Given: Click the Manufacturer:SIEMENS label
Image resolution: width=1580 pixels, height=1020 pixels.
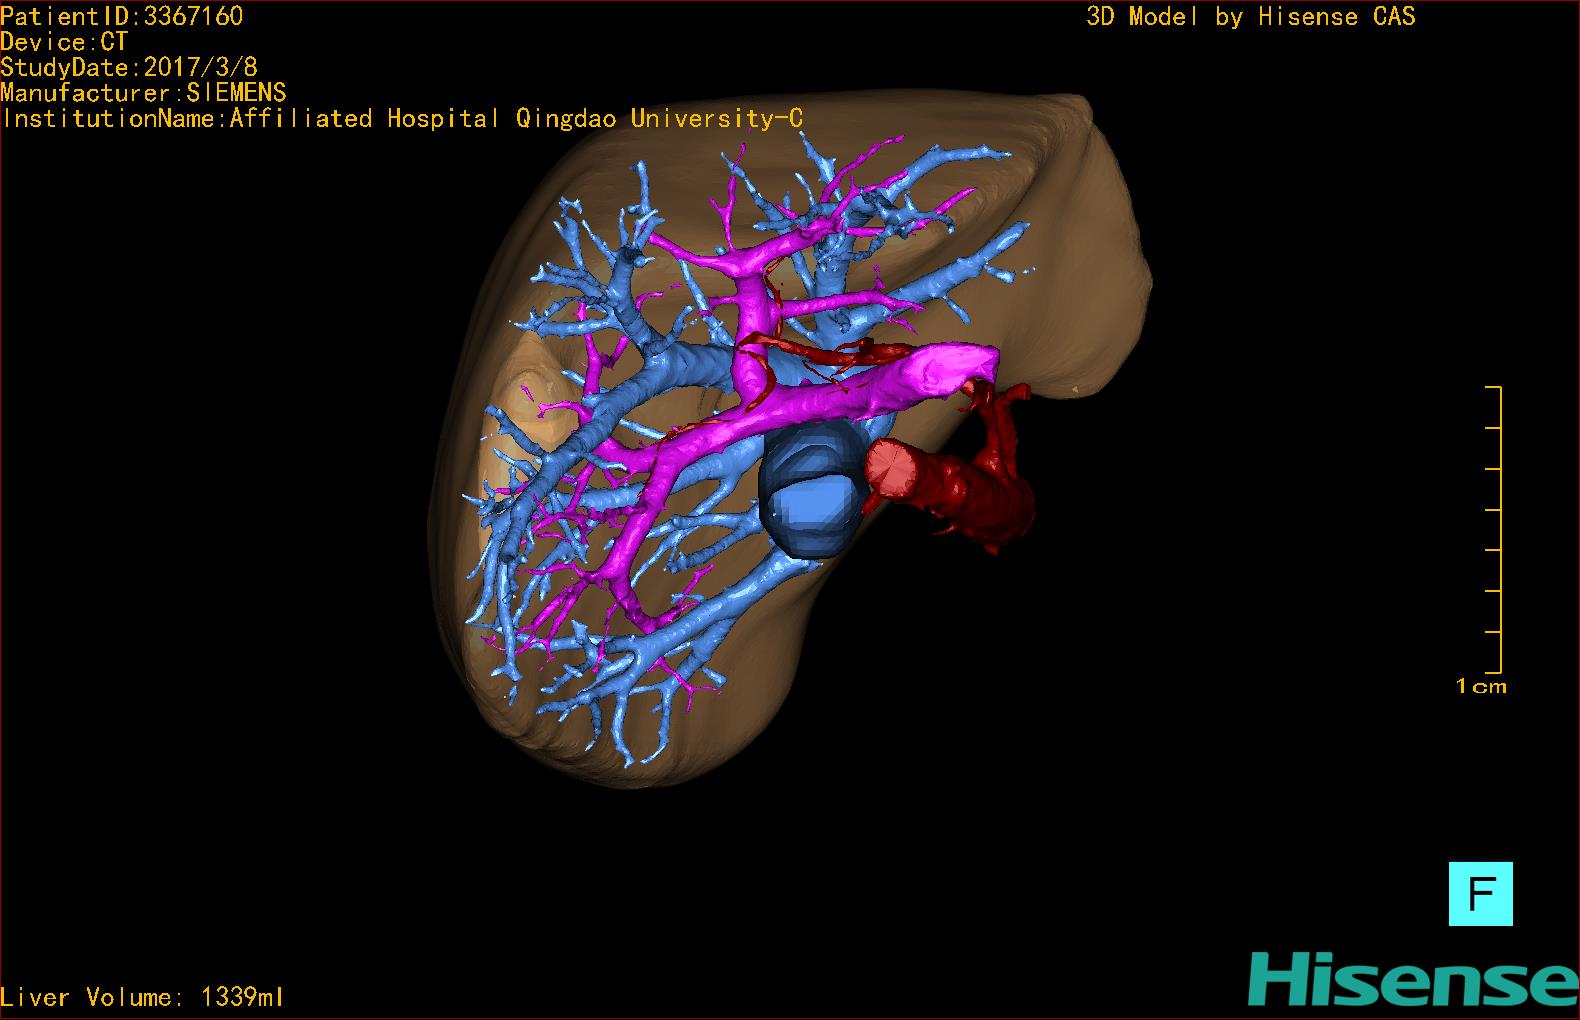Looking at the screenshot, I should 143,93.
